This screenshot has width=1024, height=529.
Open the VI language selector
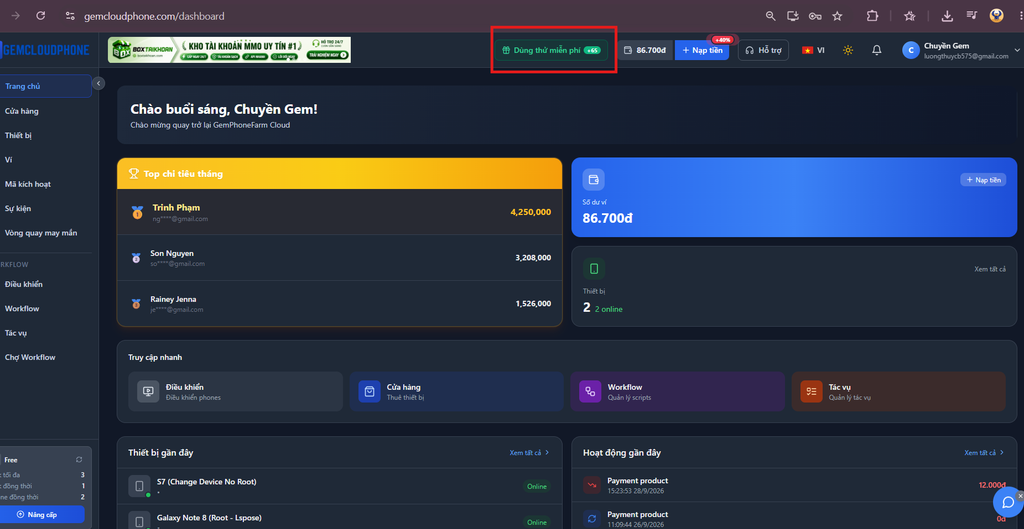[x=813, y=50]
